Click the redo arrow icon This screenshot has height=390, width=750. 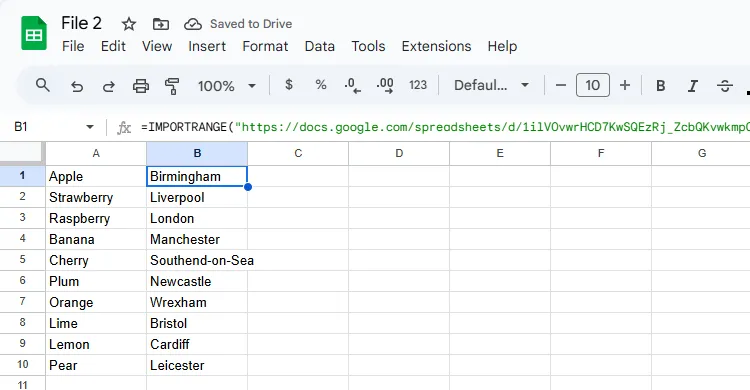click(109, 86)
